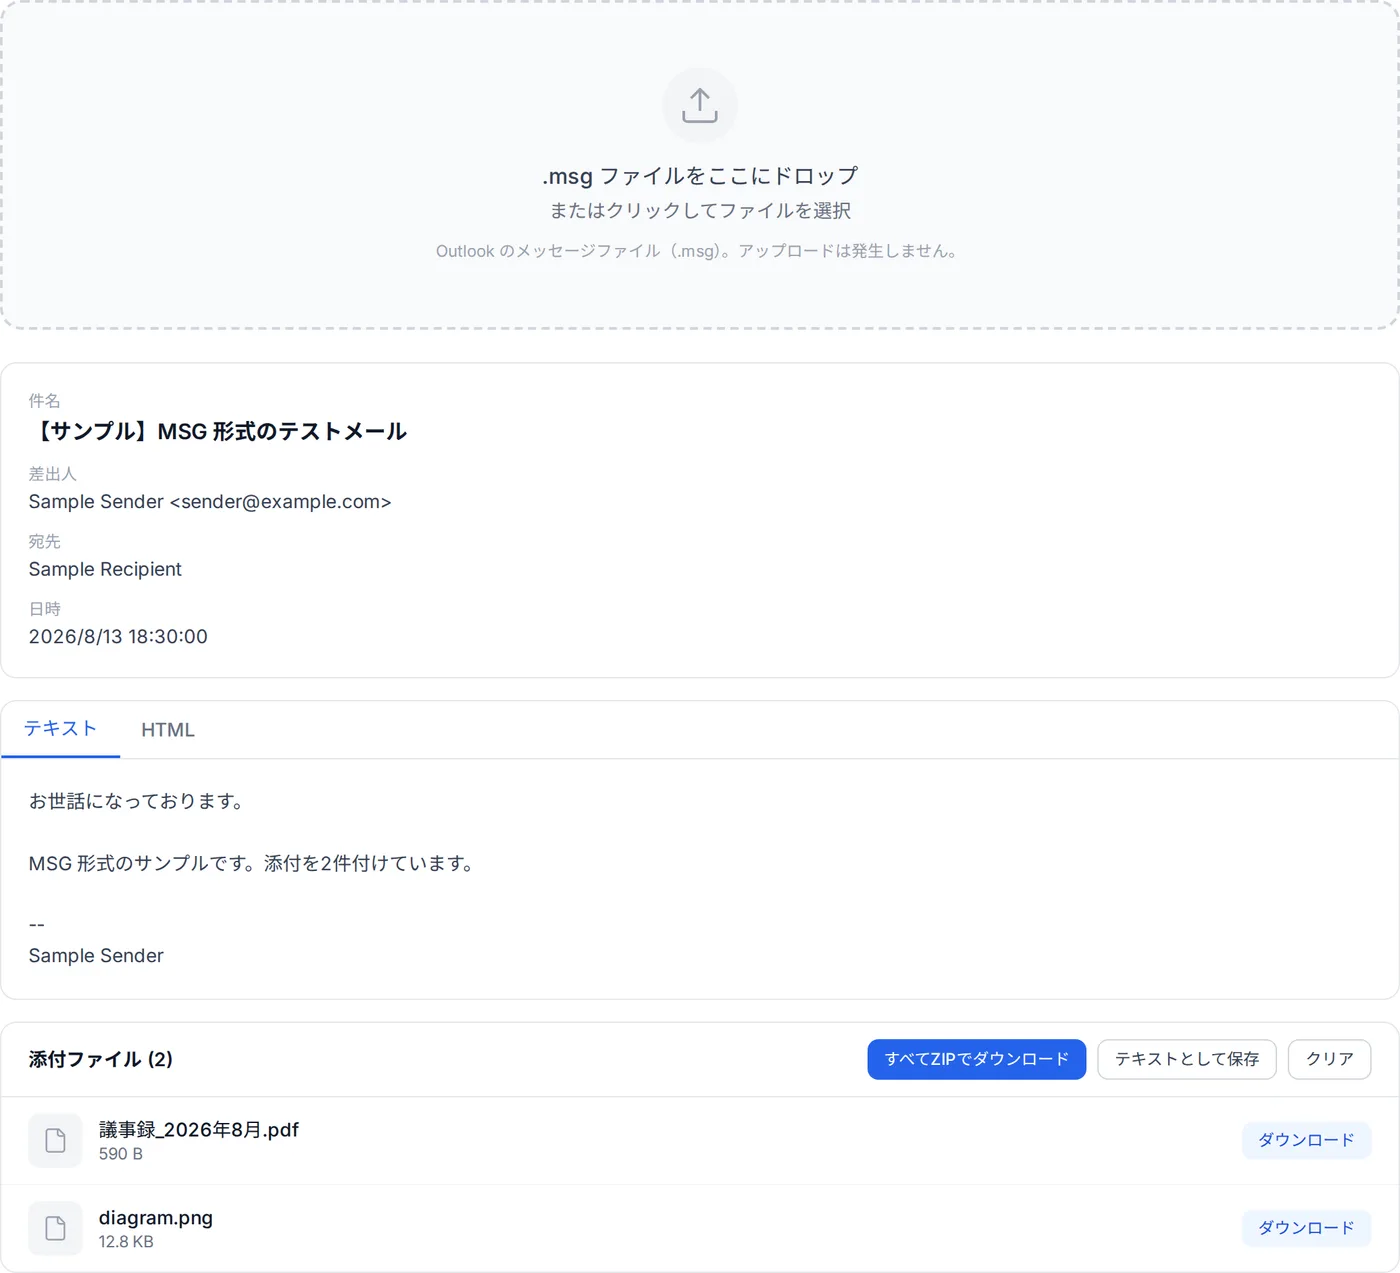Download the diagram.png attachment
Image resolution: width=1400 pixels, height=1273 pixels.
pyautogui.click(x=1306, y=1228)
